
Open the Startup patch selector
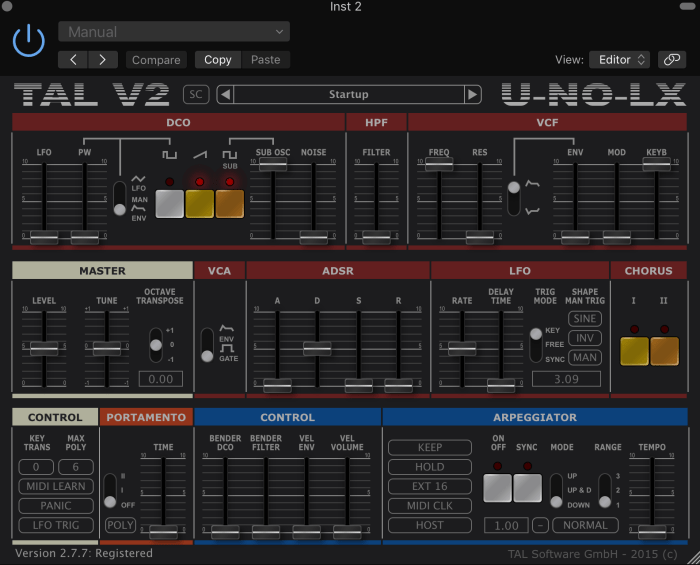pos(348,95)
